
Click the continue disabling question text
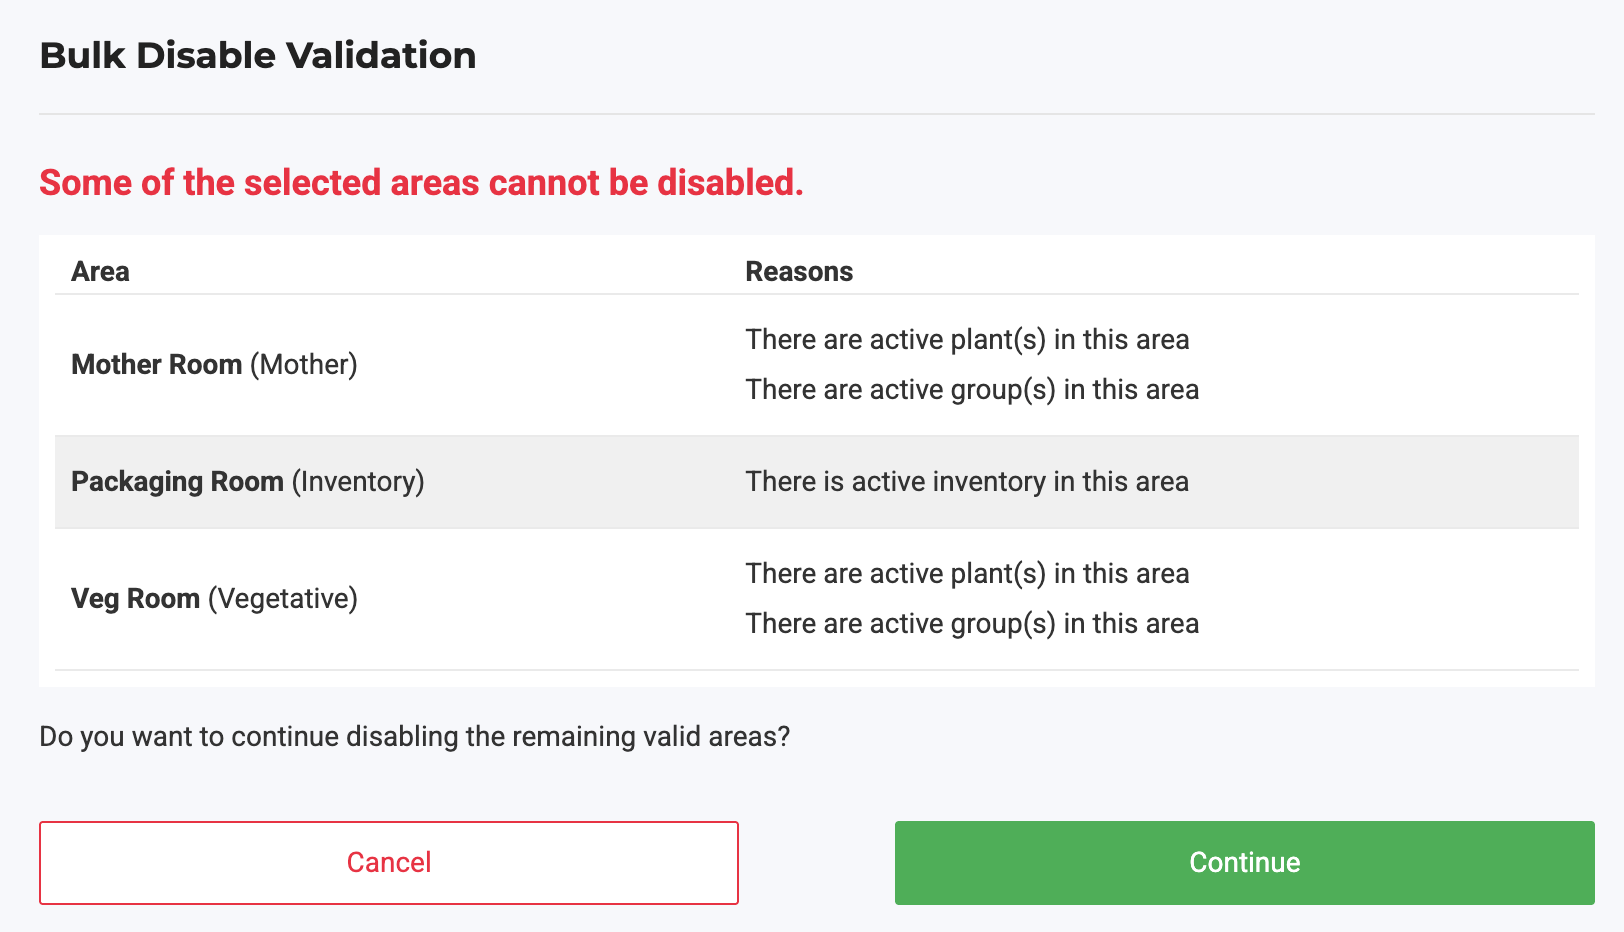click(415, 737)
